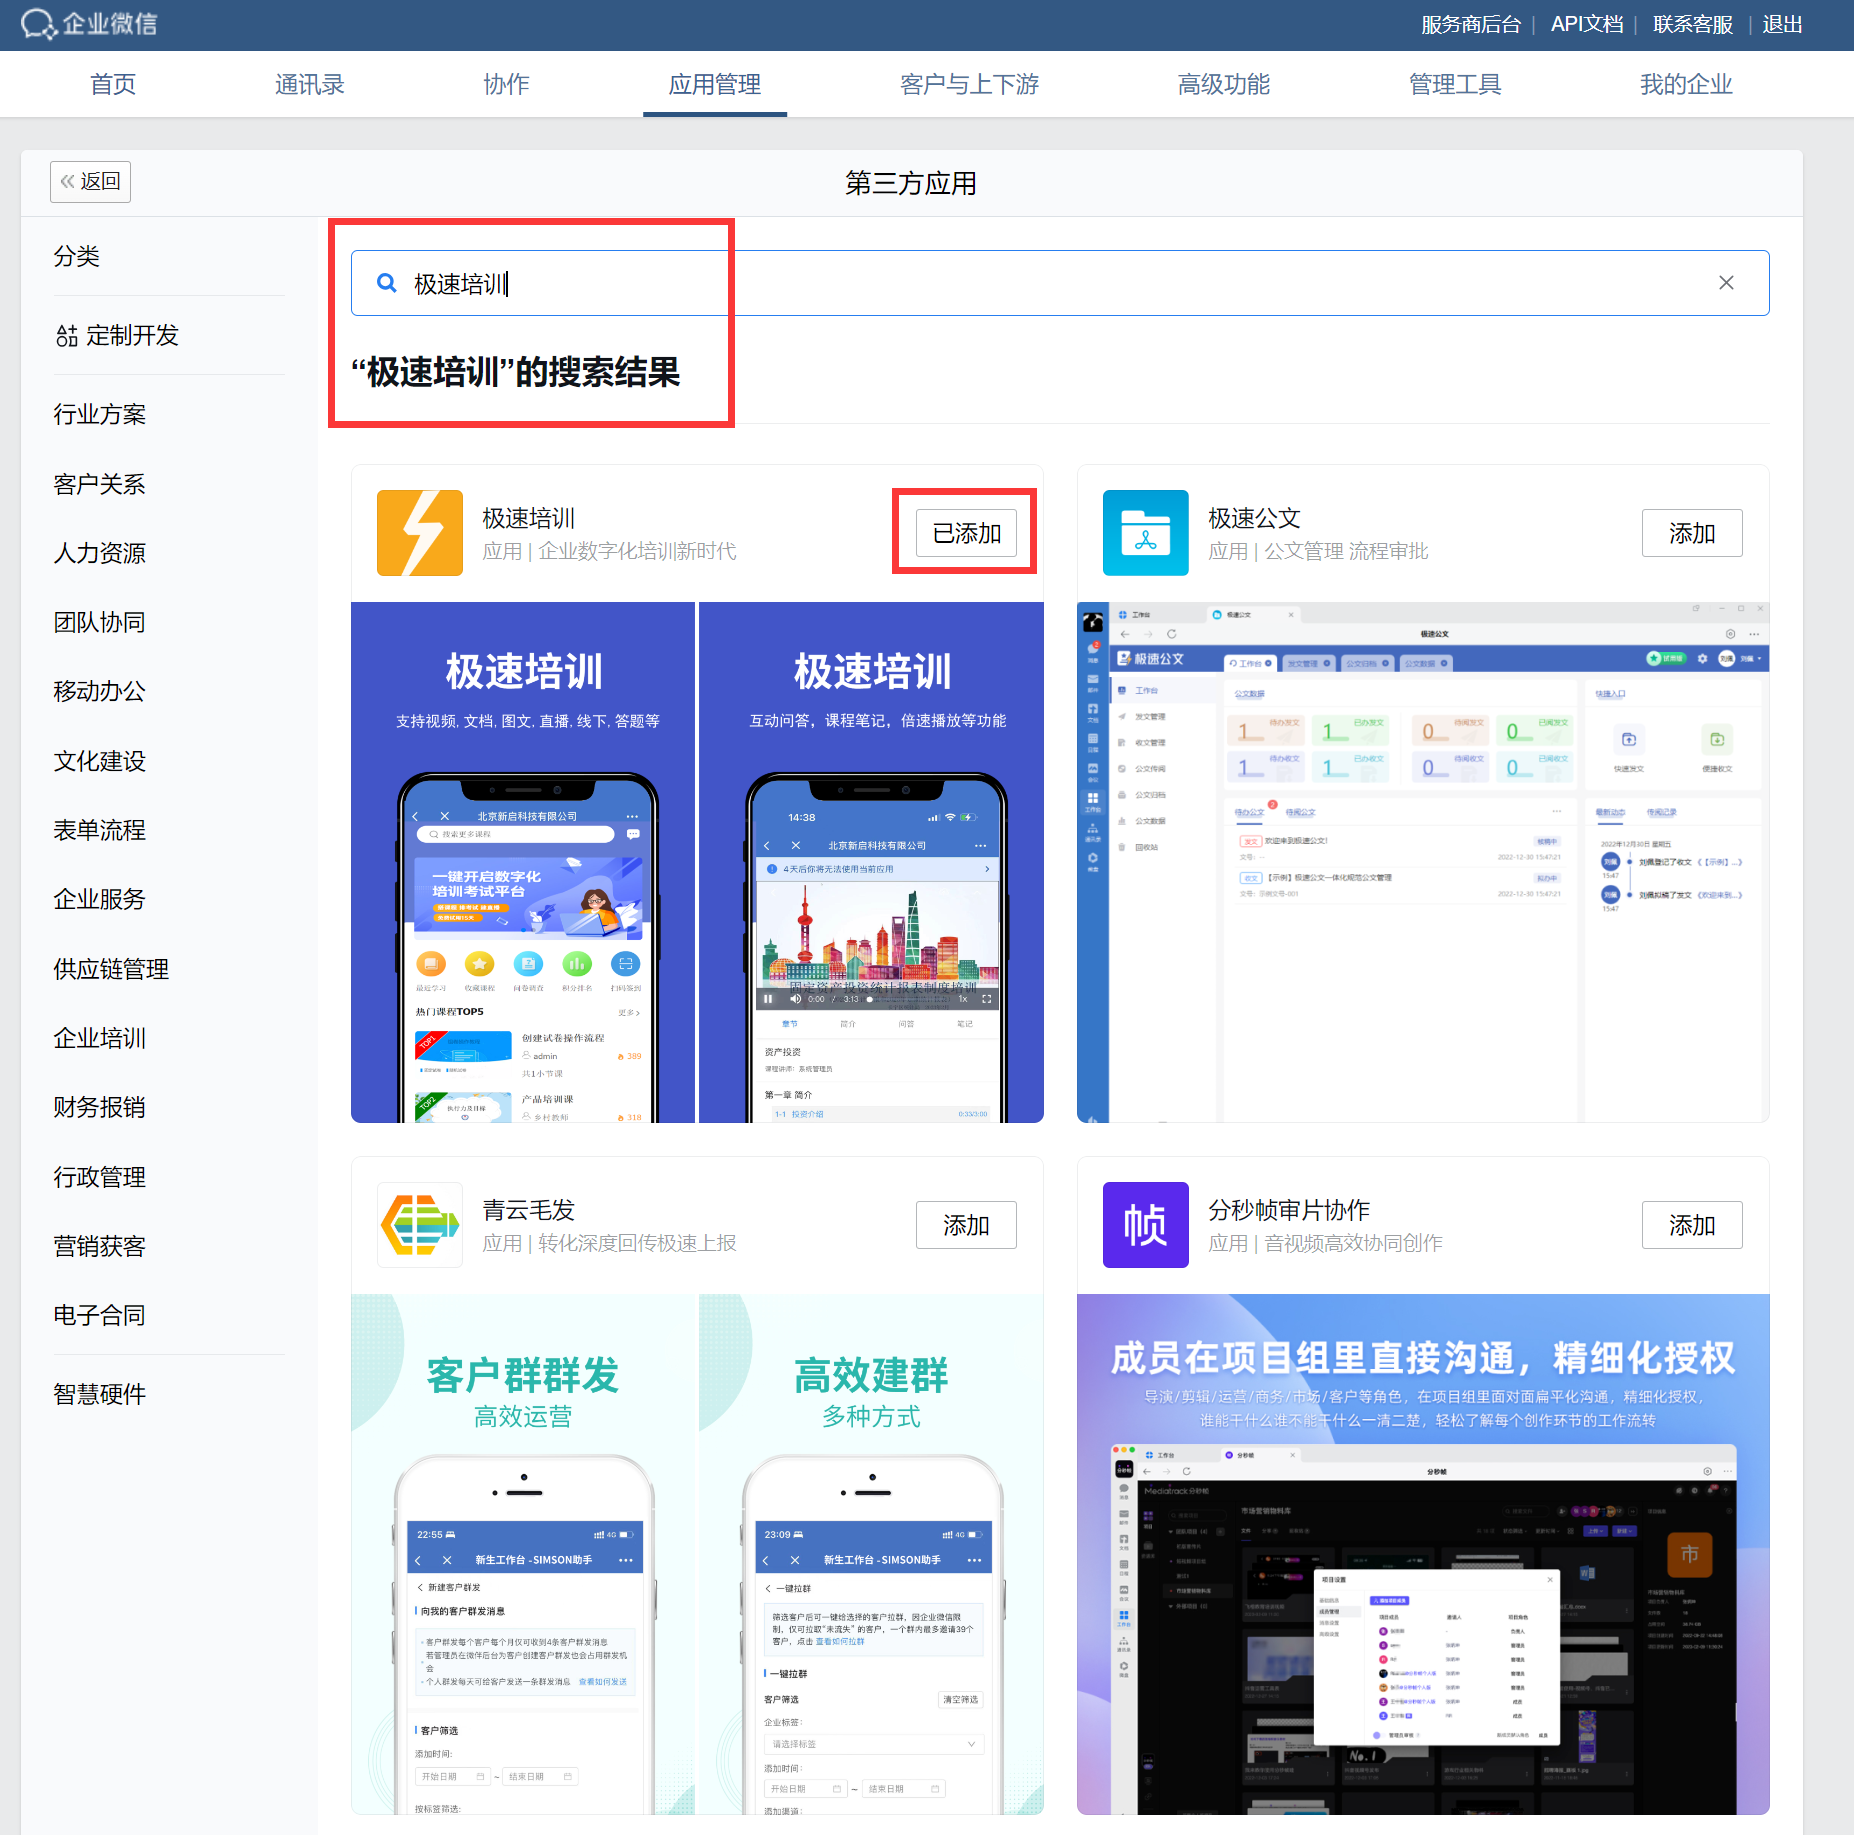Viewport: 1854px width, 1835px height.
Task: Switch to the 我的企业 tab
Action: [x=1686, y=84]
